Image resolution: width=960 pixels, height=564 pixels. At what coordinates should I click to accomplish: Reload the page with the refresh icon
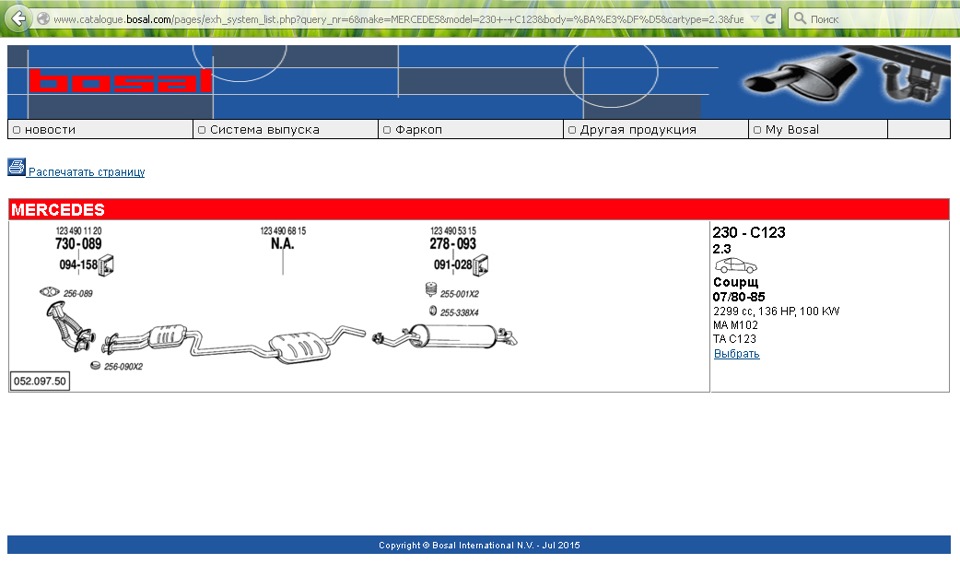pos(771,19)
